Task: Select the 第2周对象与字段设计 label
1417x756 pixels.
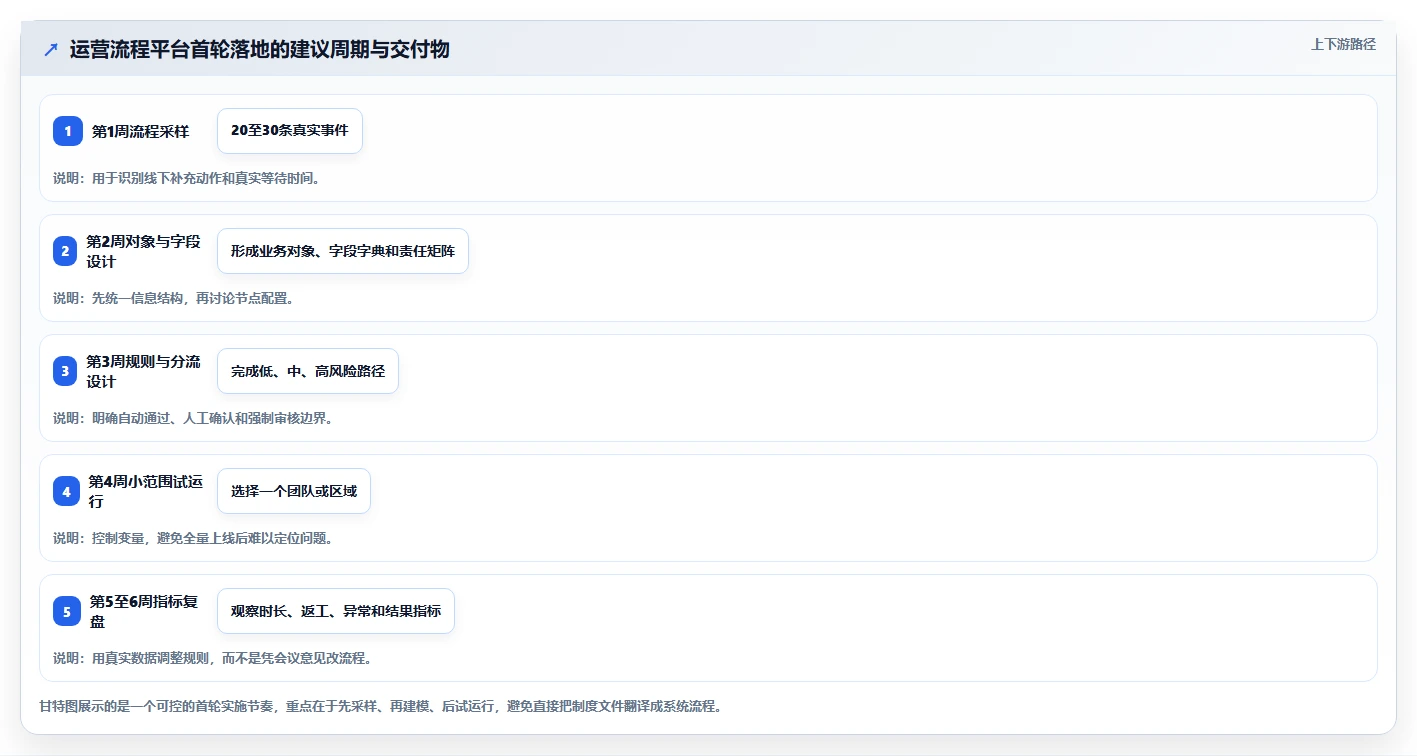Action: point(143,251)
